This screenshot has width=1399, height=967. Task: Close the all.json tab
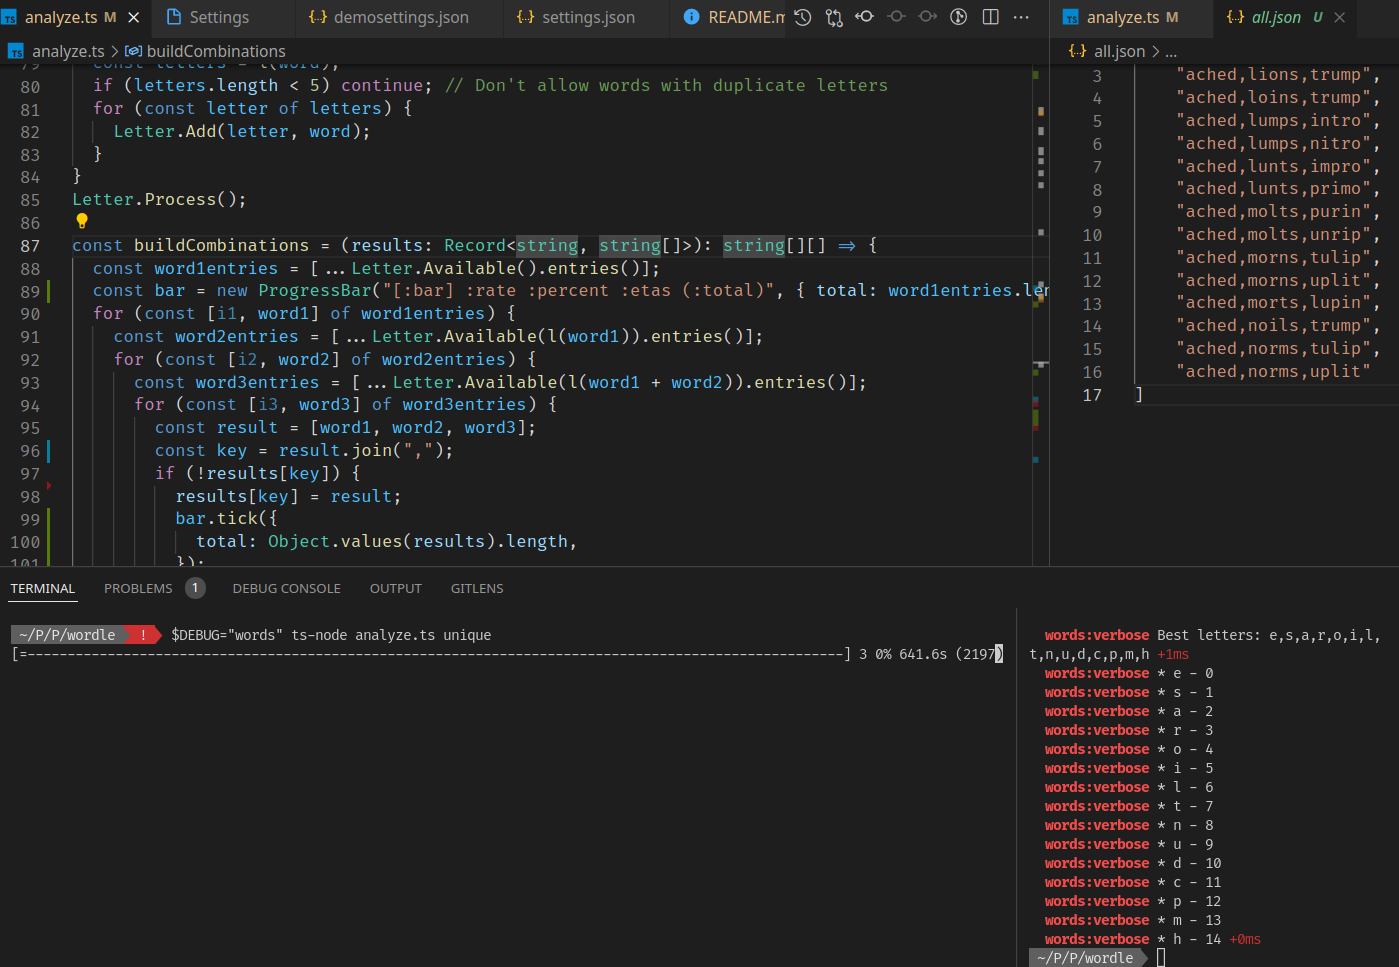point(1340,17)
